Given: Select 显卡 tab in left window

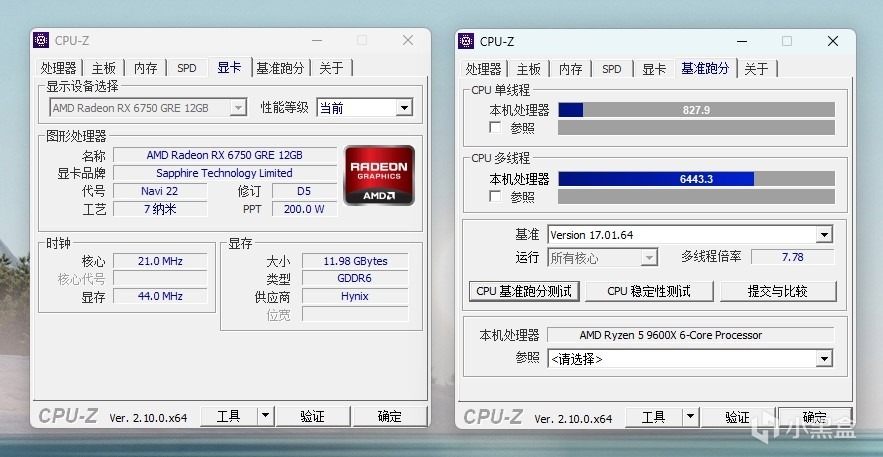Looking at the screenshot, I should pyautogui.click(x=229, y=67).
